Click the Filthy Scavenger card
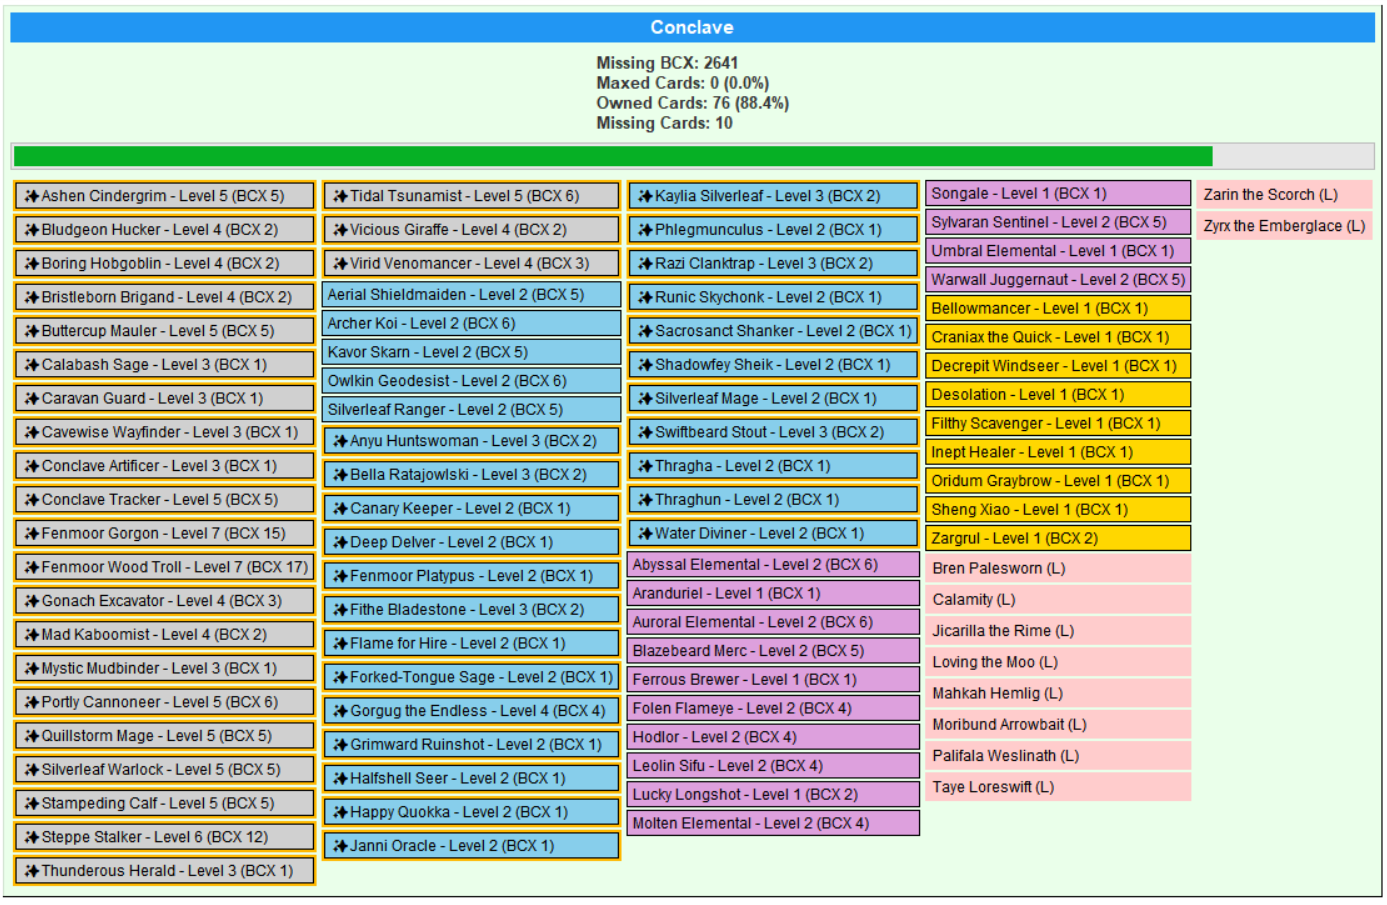 [x=1059, y=424]
